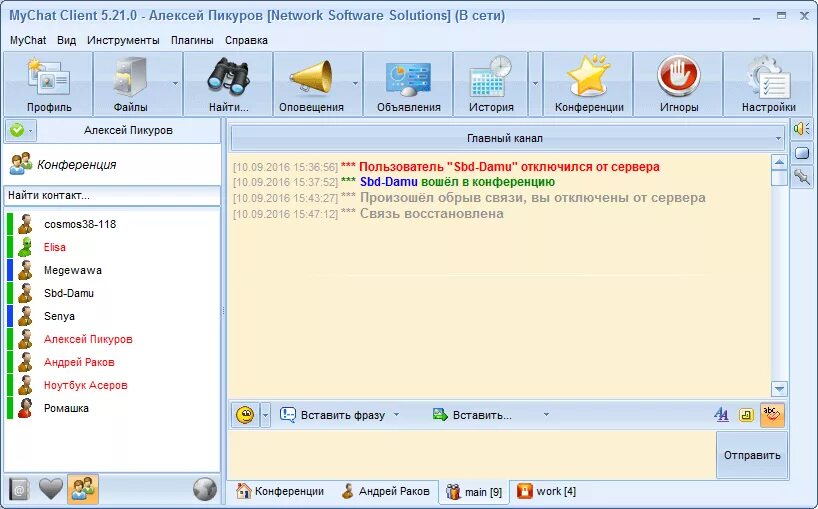818x509 pixels.
Task: Open Оповещения megaphone icon
Action: pyautogui.click(x=311, y=77)
